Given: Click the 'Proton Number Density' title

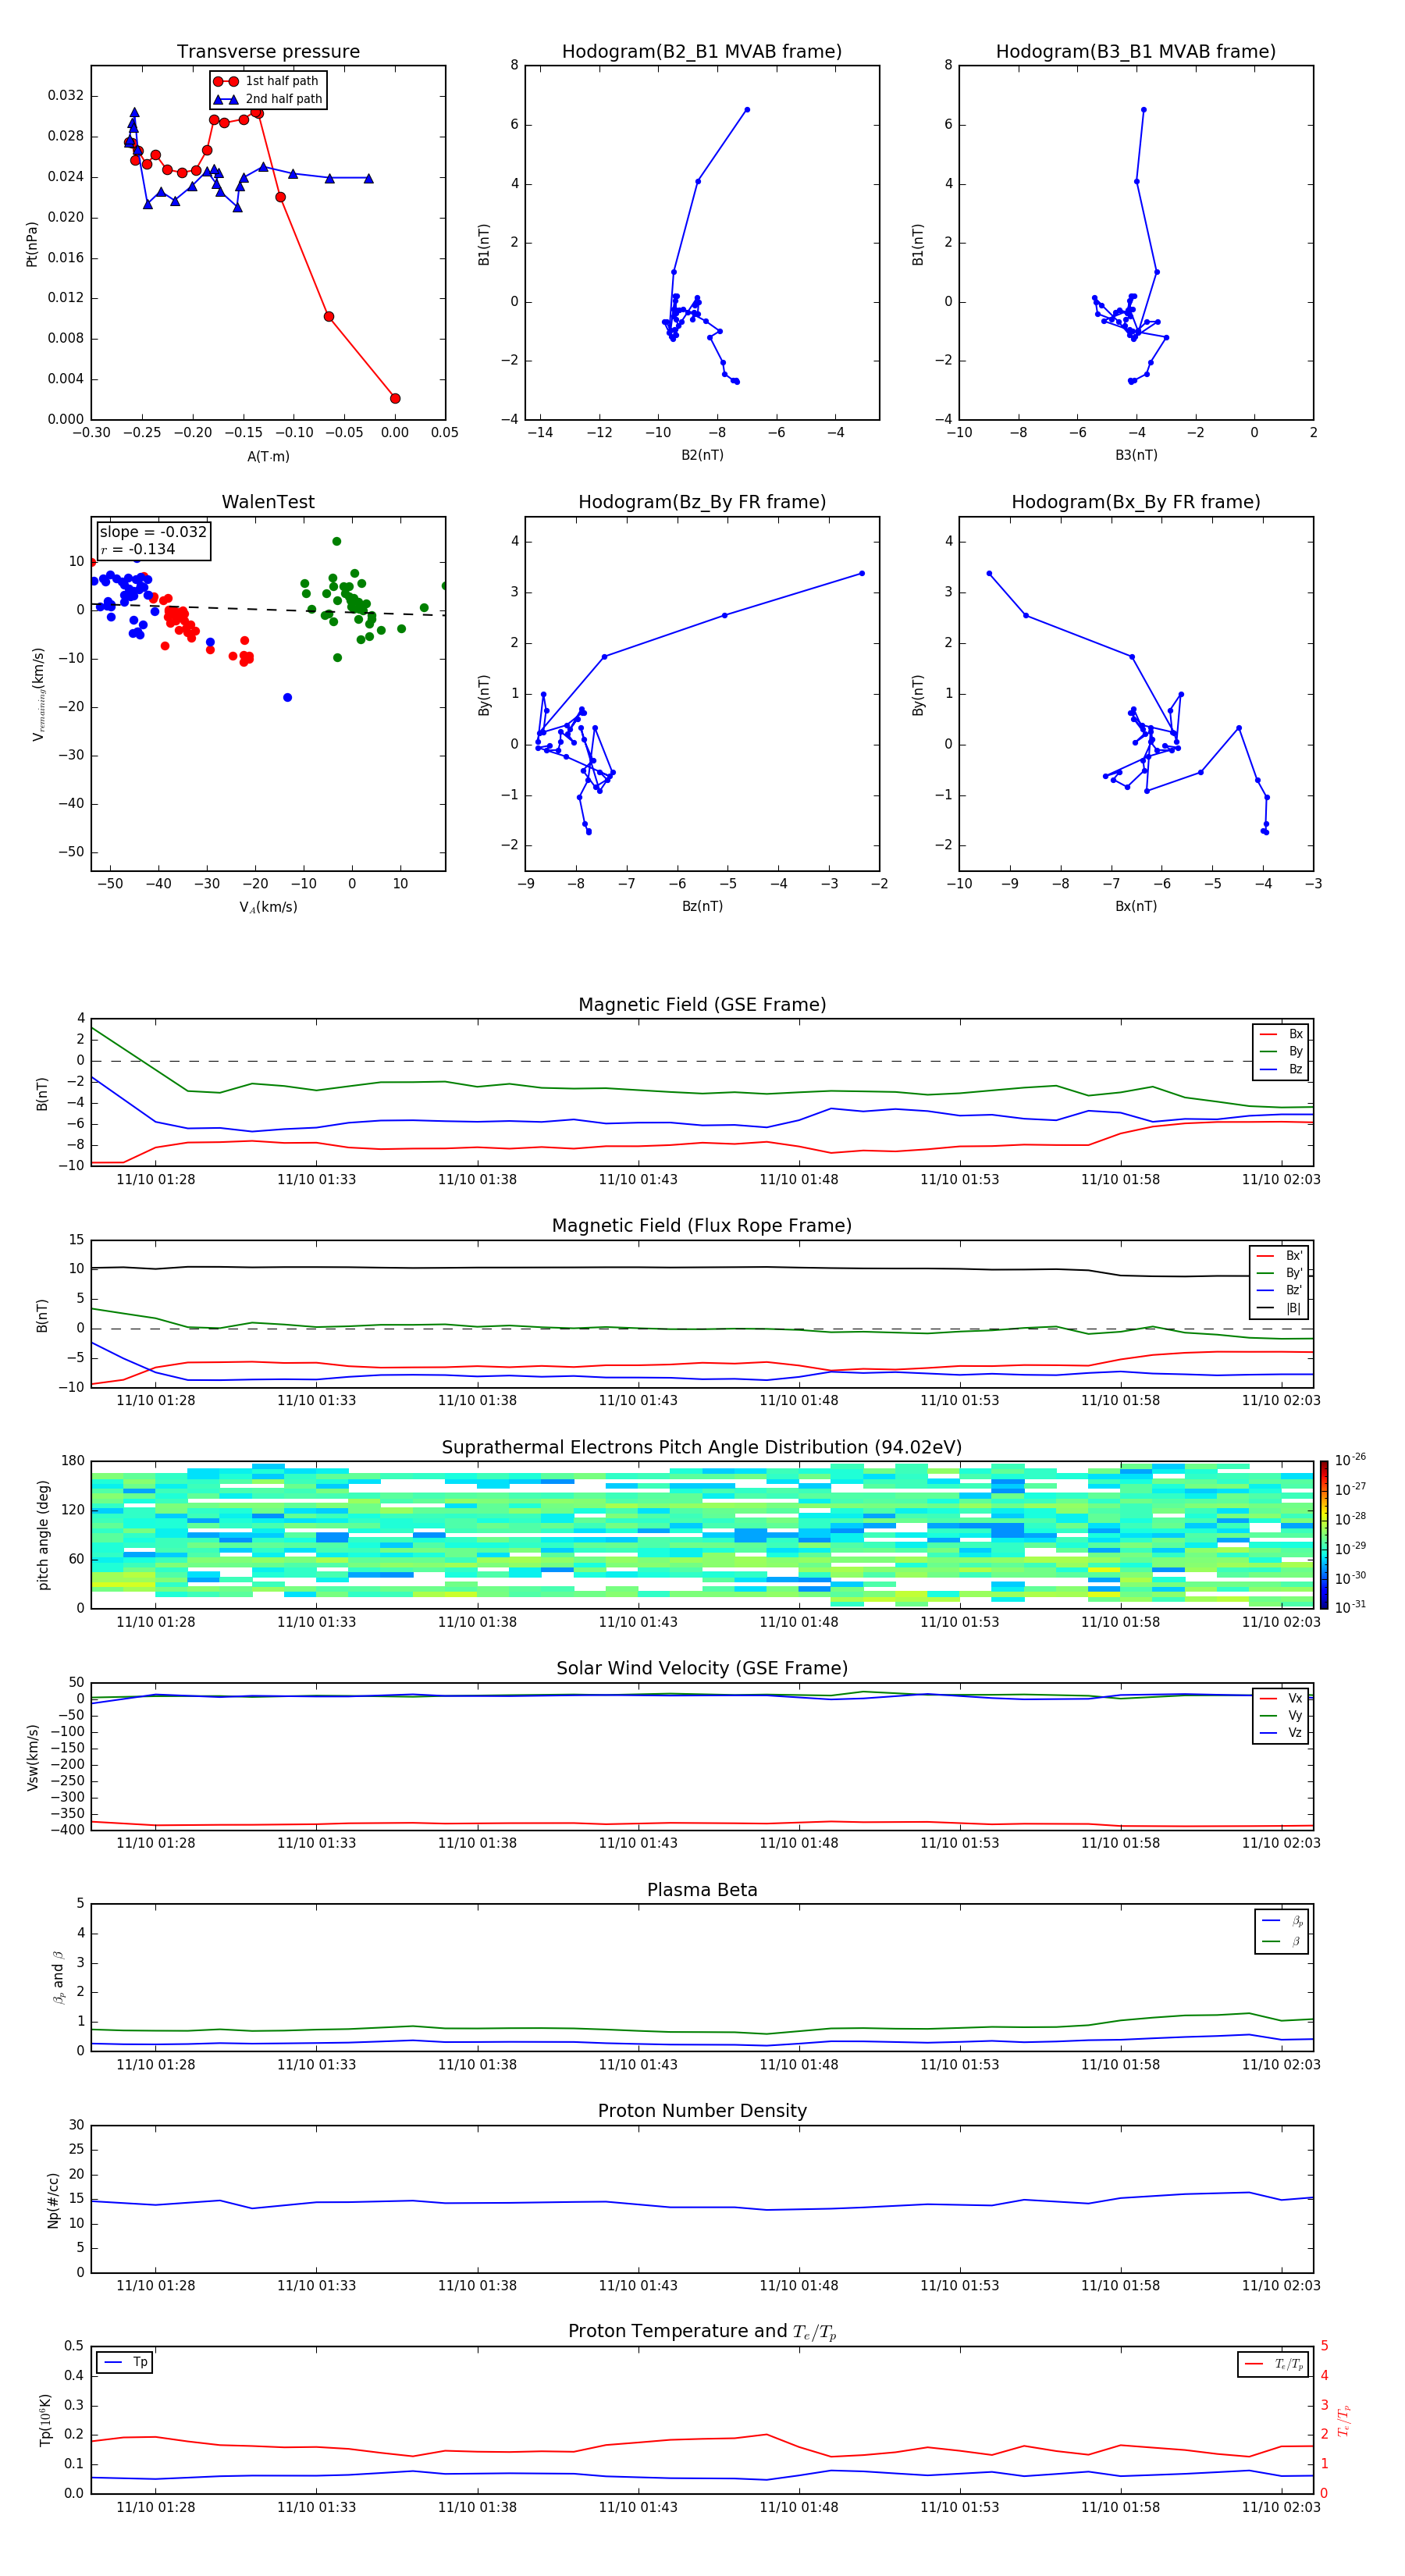Looking at the screenshot, I should pyautogui.click(x=702, y=2111).
